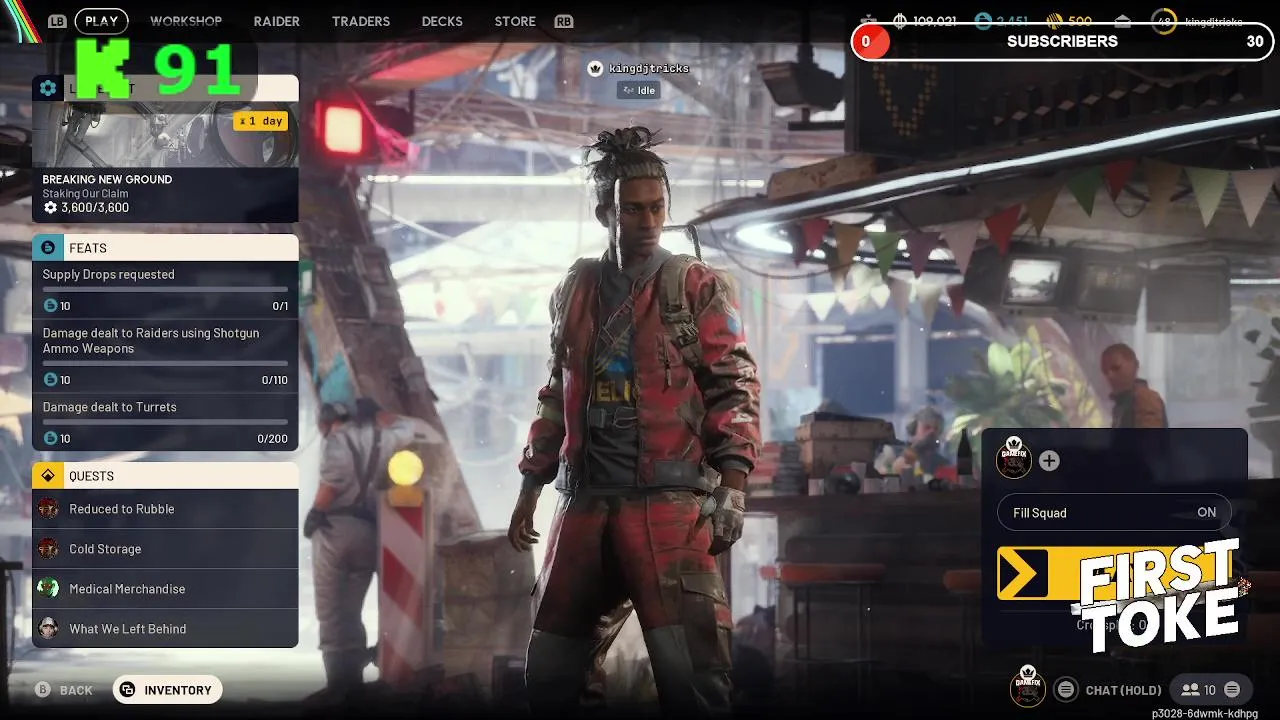Image resolution: width=1280 pixels, height=720 pixels.
Task: Select Damage dealt to Turrets feat
Action: (x=165, y=422)
